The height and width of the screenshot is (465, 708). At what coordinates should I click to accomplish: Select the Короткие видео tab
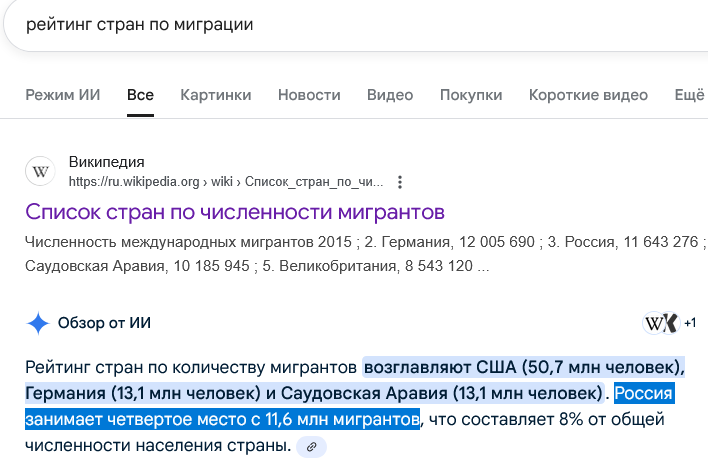pos(588,95)
